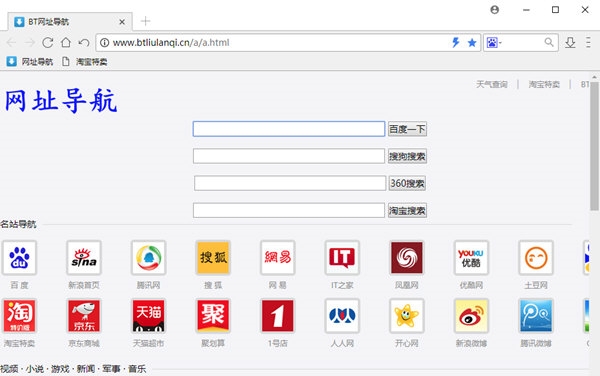The height and width of the screenshot is (376, 600).
Task: Click the user account icon
Action: tap(494, 10)
